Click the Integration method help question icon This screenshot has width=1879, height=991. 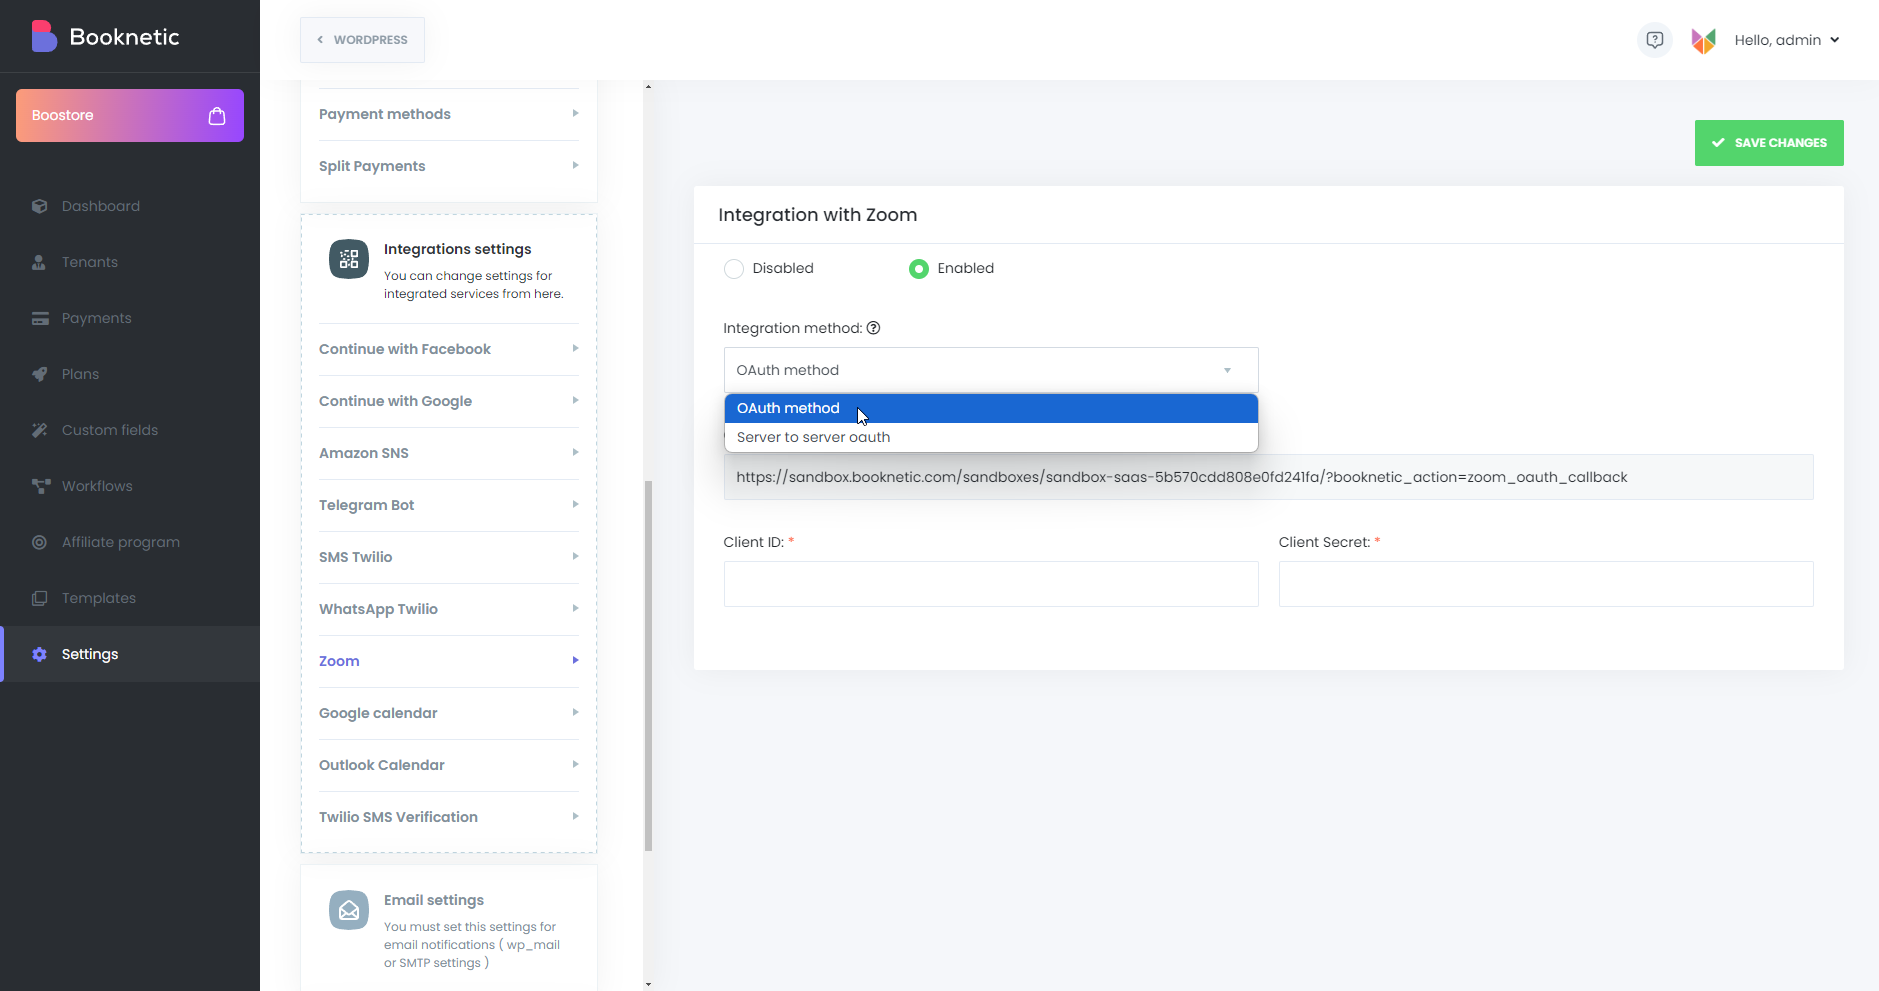pyautogui.click(x=873, y=328)
